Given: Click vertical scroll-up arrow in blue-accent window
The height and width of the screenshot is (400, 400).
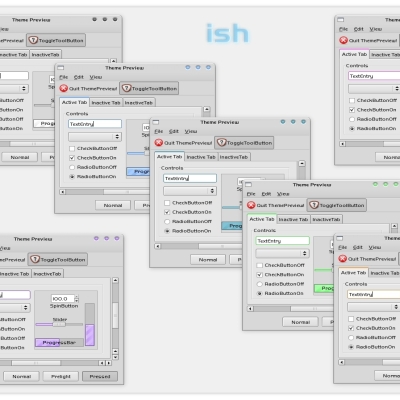Looking at the screenshot, I should pos(207,109).
